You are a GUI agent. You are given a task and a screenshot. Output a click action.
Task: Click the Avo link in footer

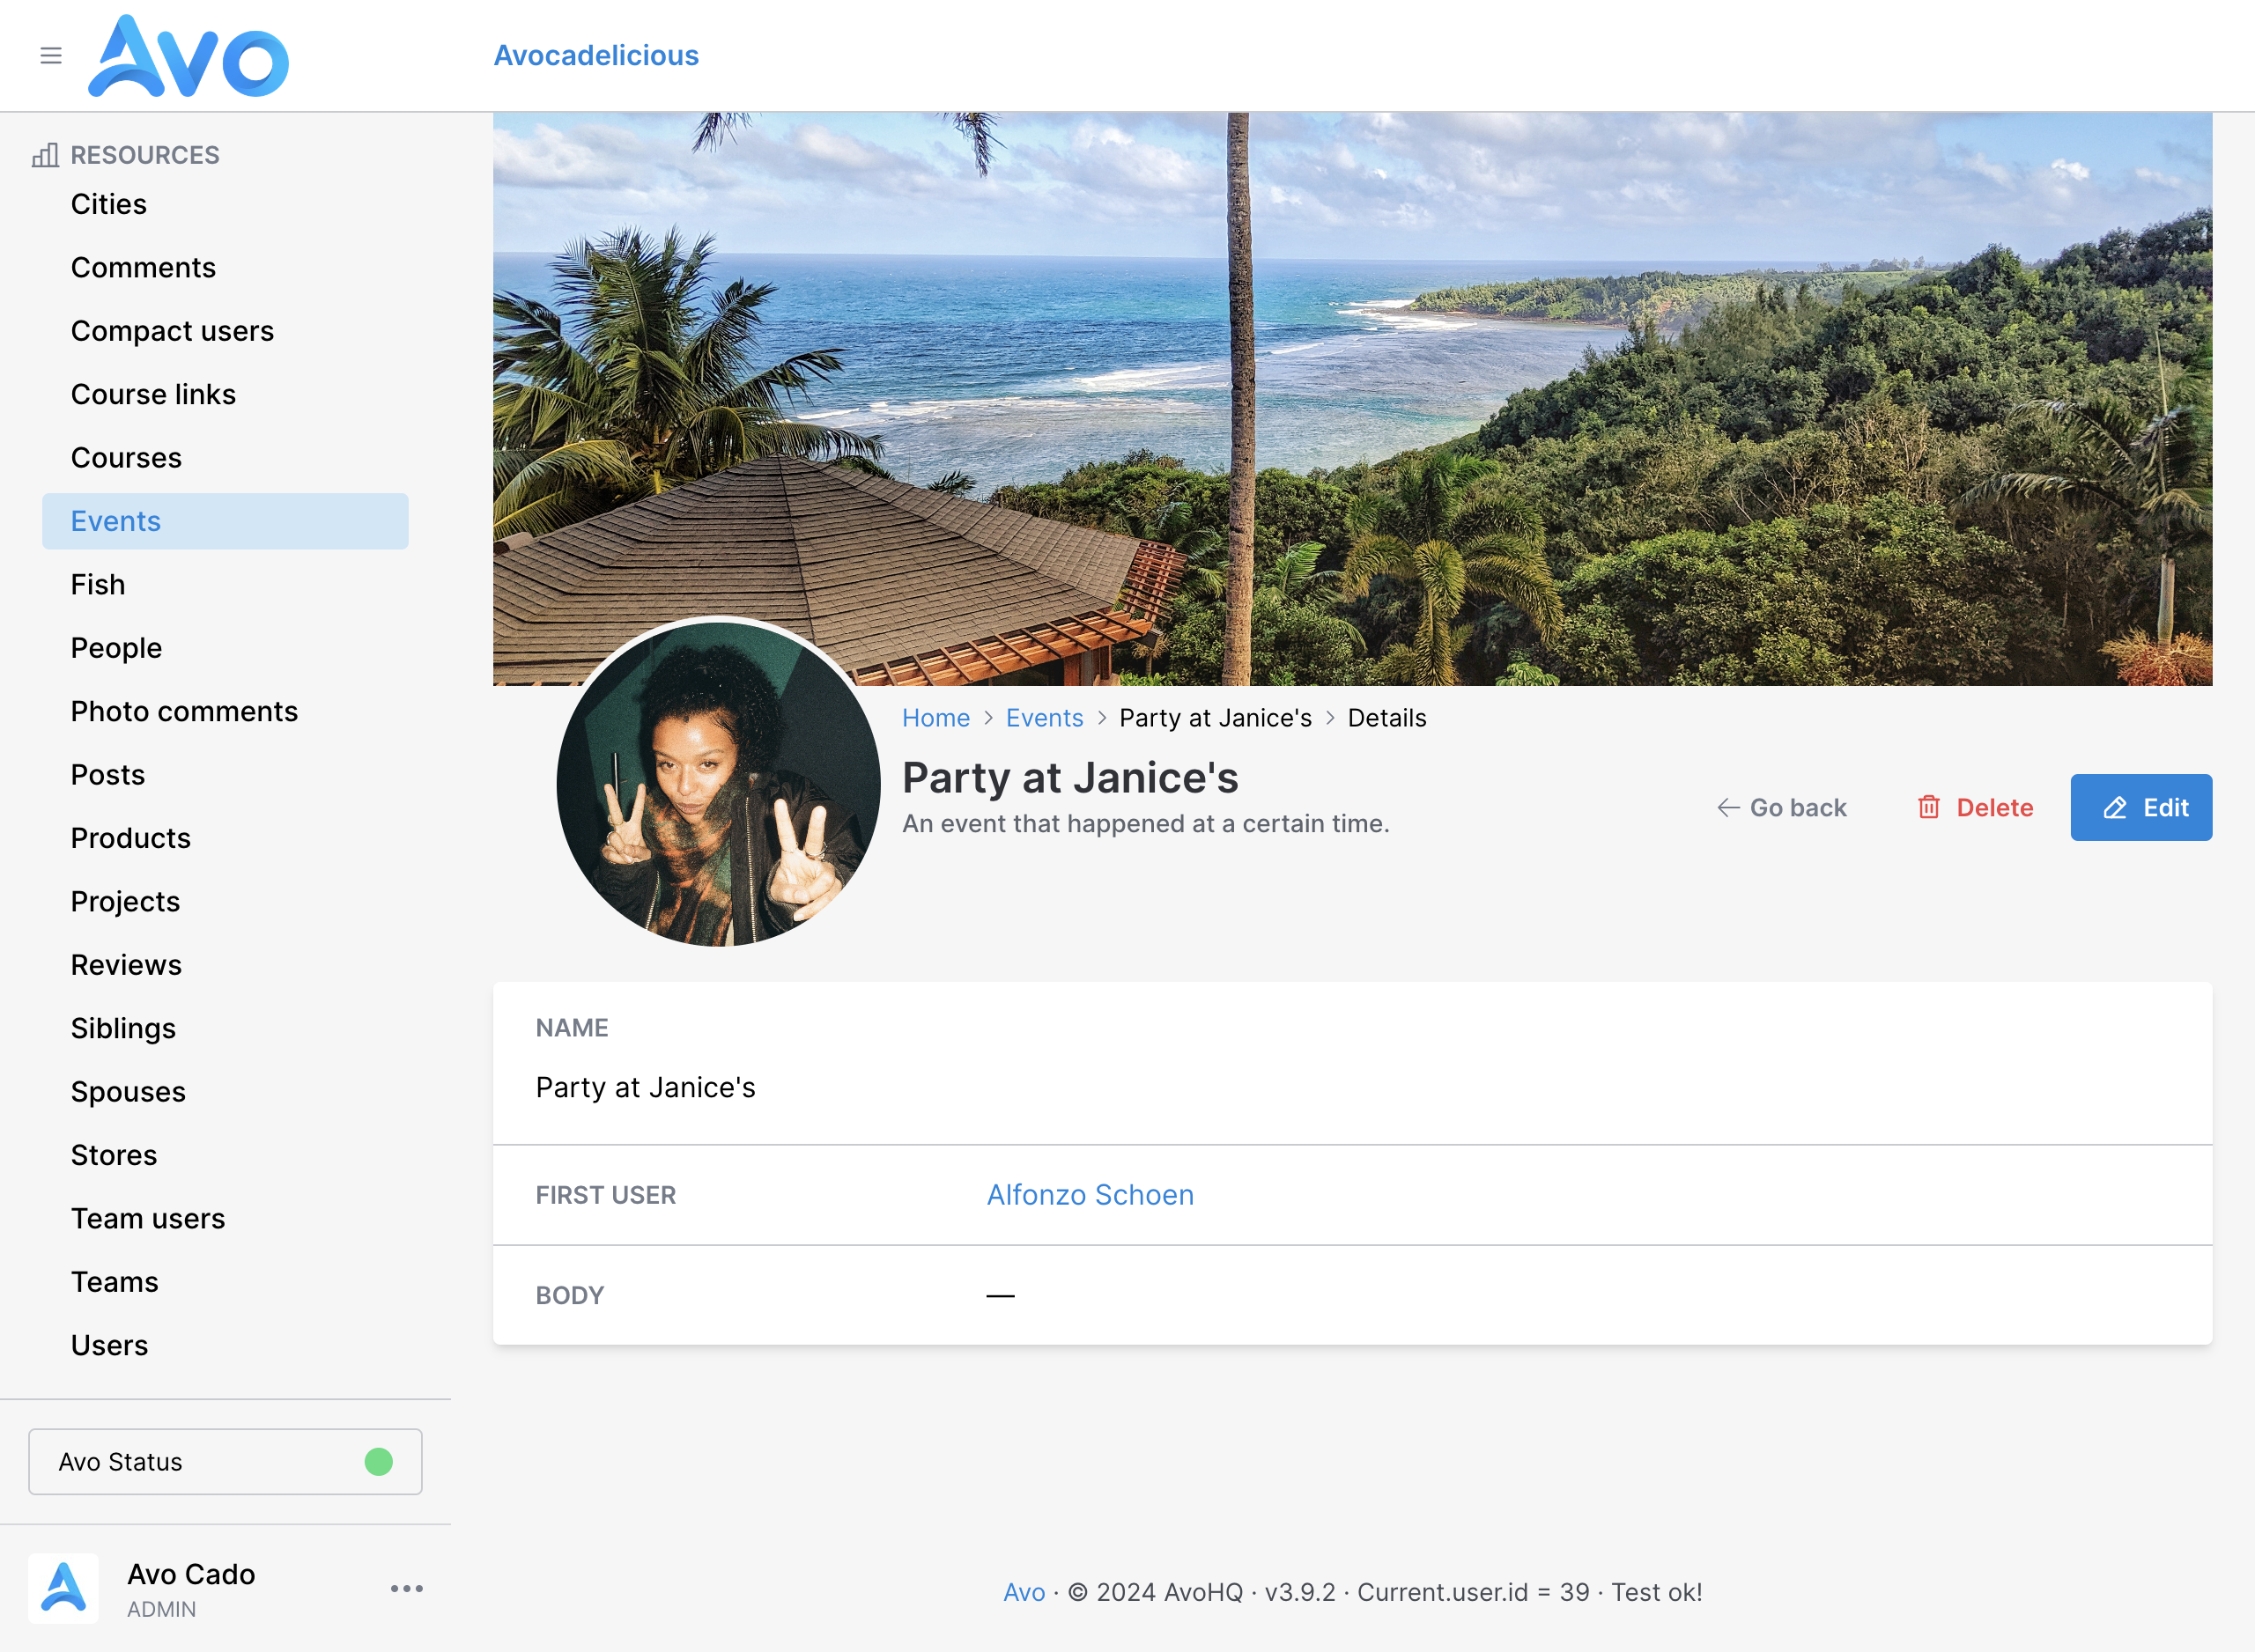[x=1024, y=1592]
